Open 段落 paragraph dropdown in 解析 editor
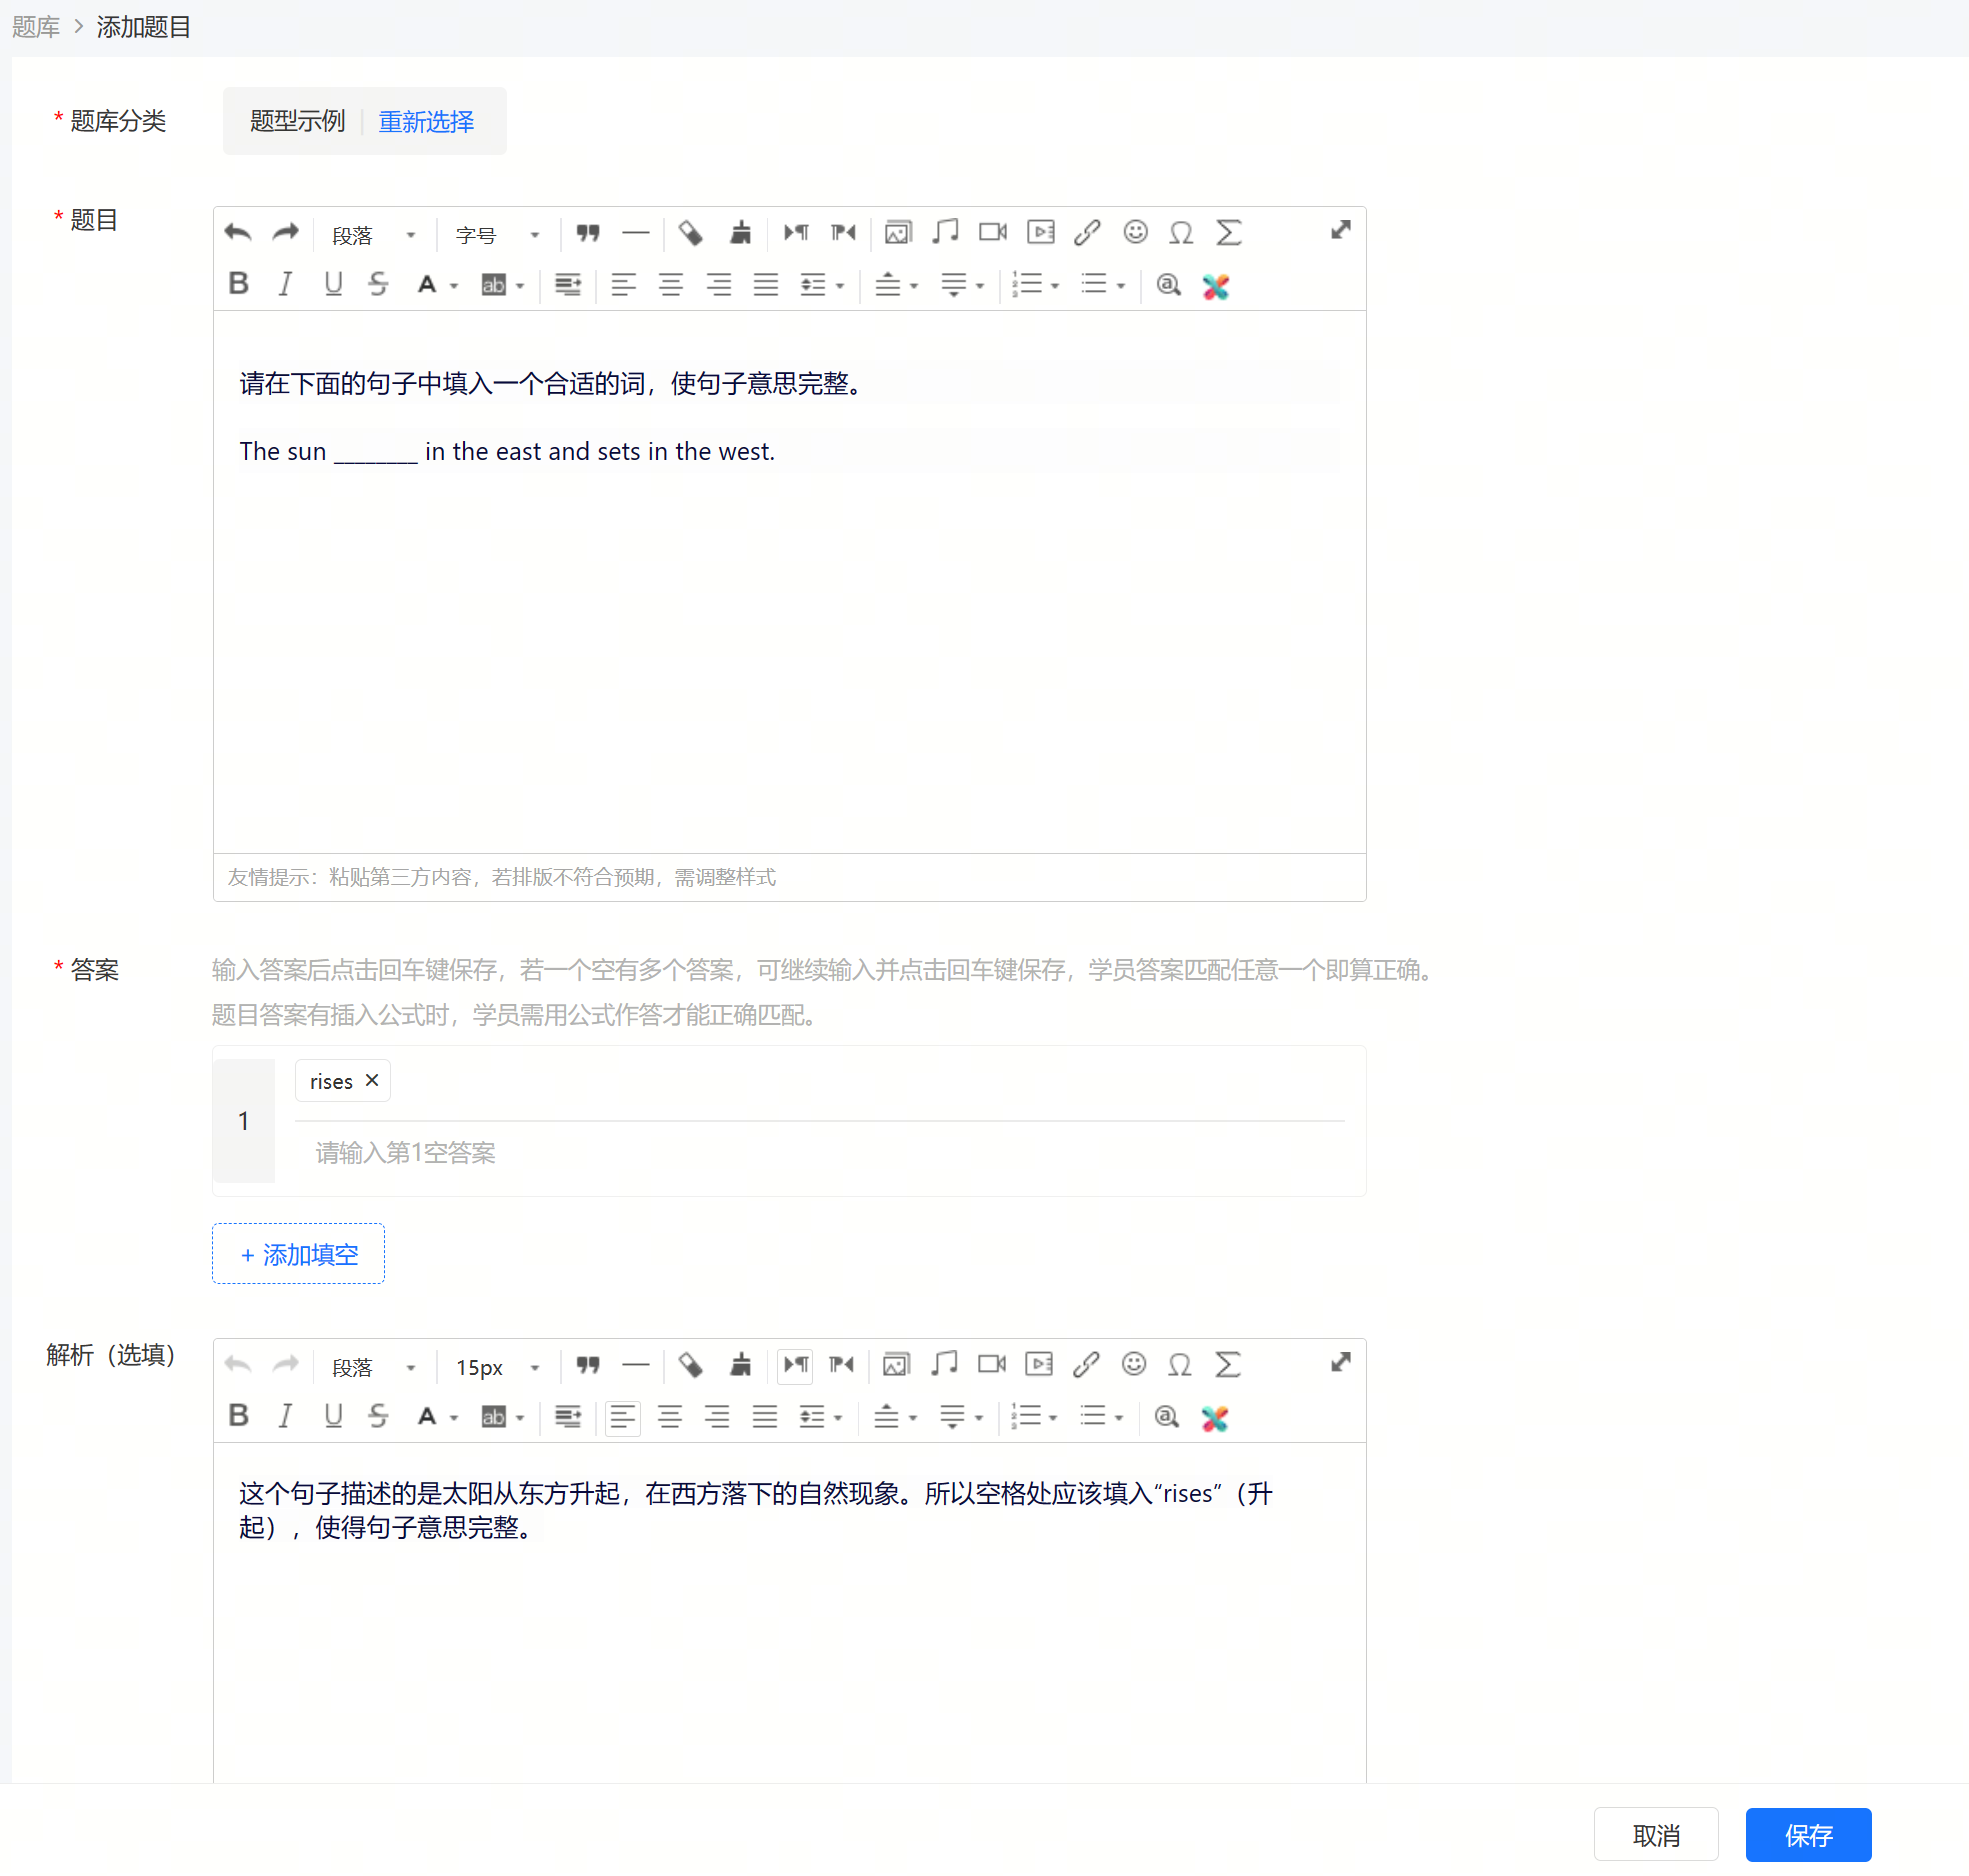The image size is (1969, 1876). 373,1367
